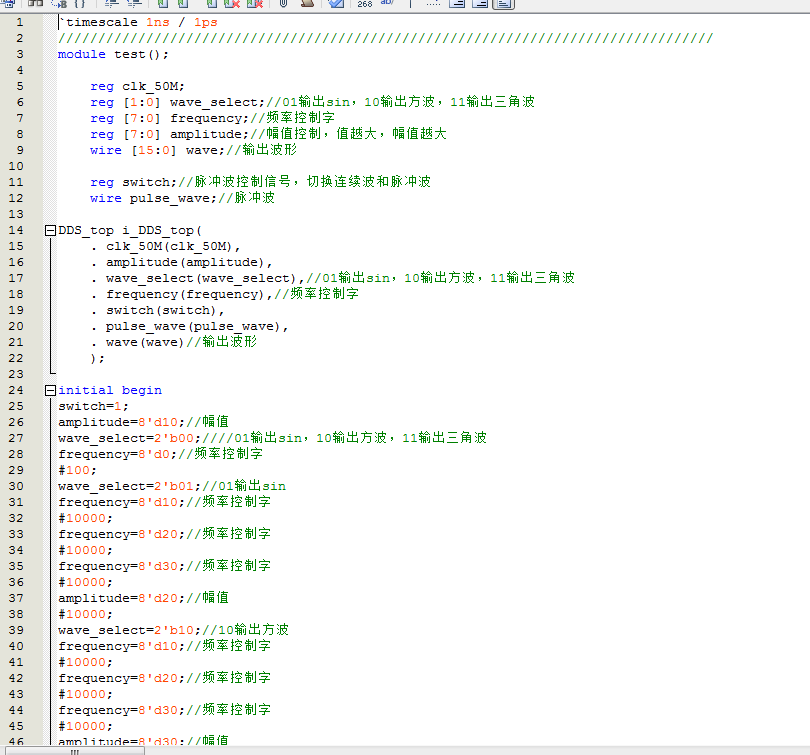Click the rightmost bookmark icon with red X
The image size is (810, 755).
pyautogui.click(x=255, y=4)
